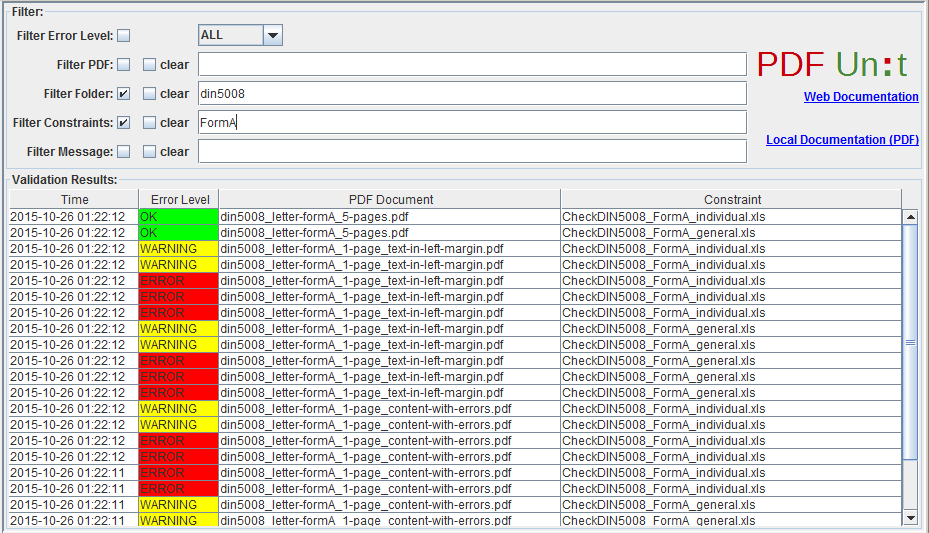Click the Constraint column header
The image size is (929, 533).
tap(732, 200)
